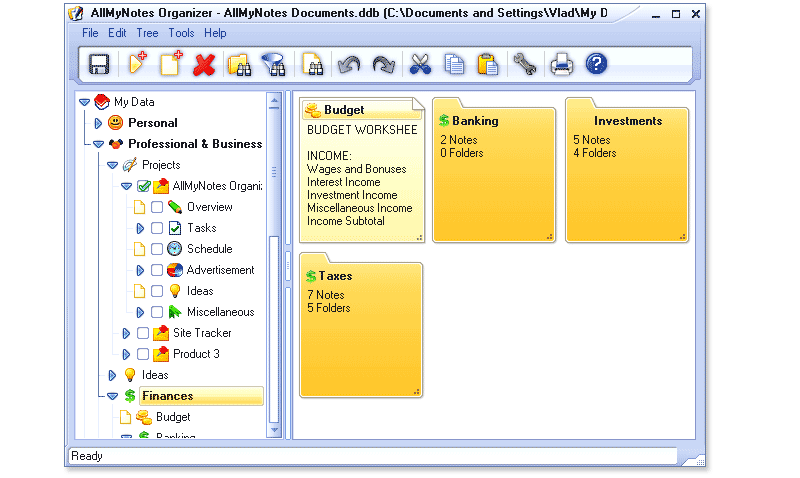Expand the Product 3 node
This screenshot has width=800, height=478.
[x=127, y=354]
